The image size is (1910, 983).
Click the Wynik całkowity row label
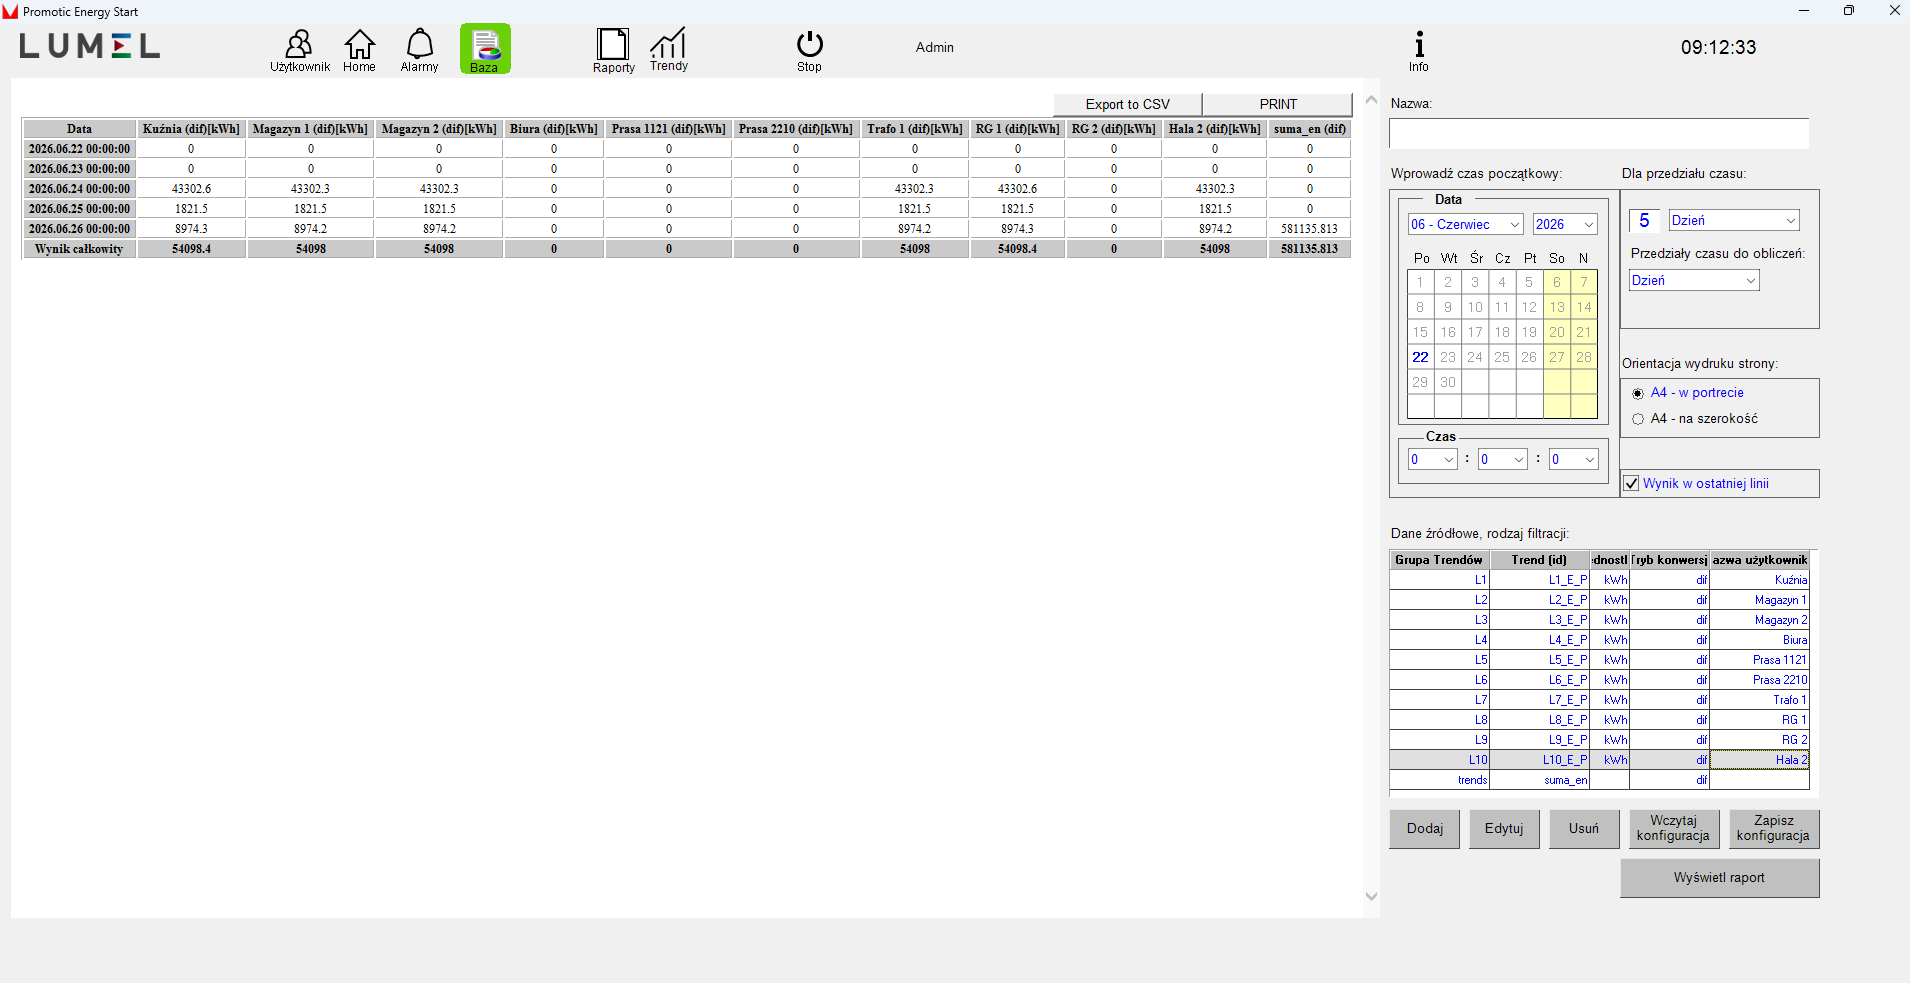click(x=79, y=249)
